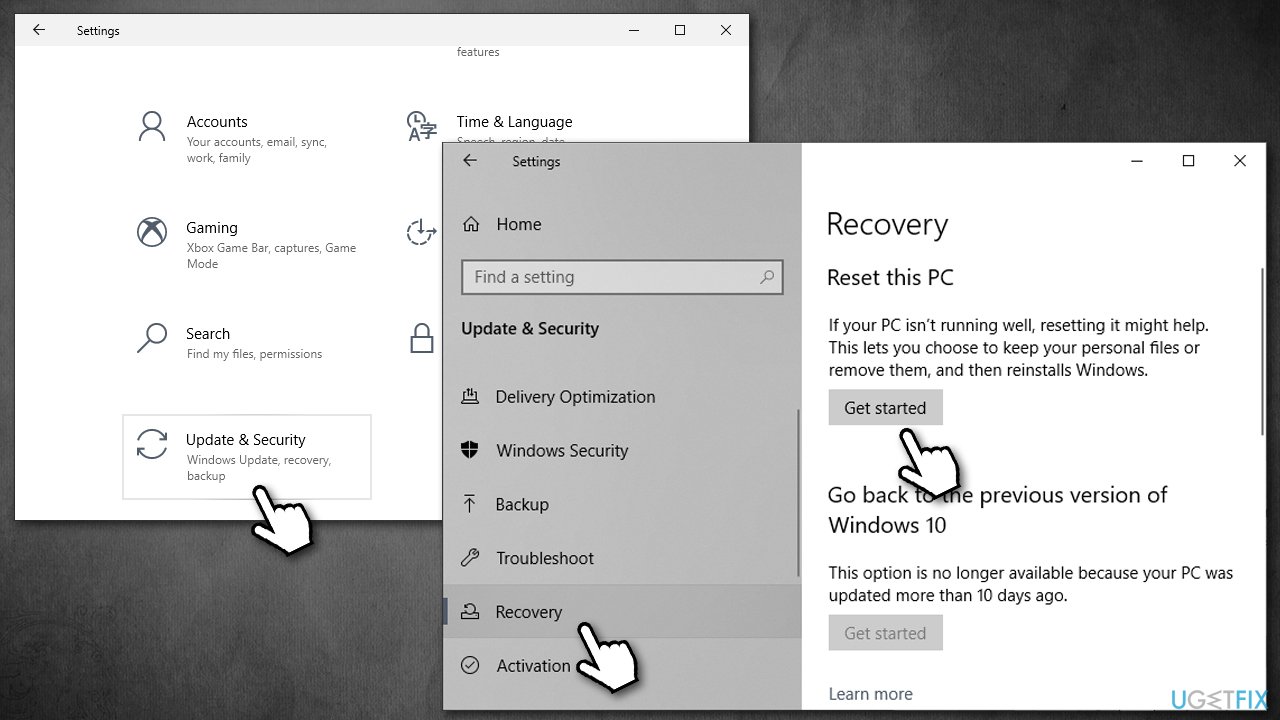Click the Recovery page scrollbar
This screenshot has width=1280, height=720.
pos(1260,350)
